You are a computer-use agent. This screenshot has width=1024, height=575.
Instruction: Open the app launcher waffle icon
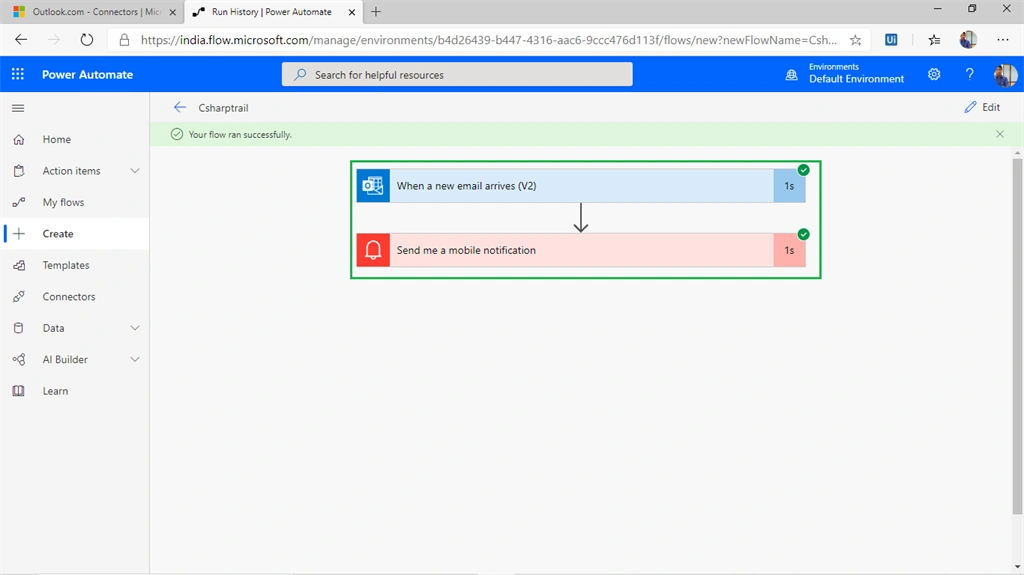[x=18, y=74]
